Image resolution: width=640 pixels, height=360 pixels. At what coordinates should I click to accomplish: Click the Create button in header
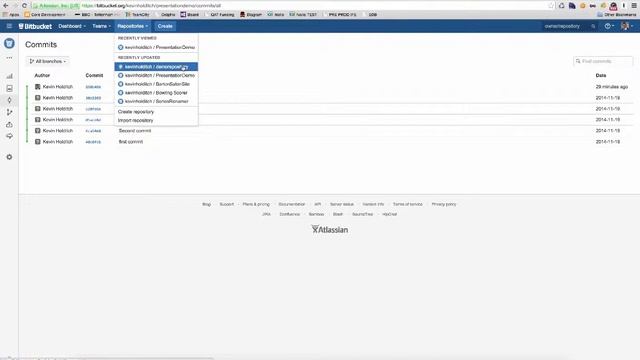pyautogui.click(x=165, y=26)
